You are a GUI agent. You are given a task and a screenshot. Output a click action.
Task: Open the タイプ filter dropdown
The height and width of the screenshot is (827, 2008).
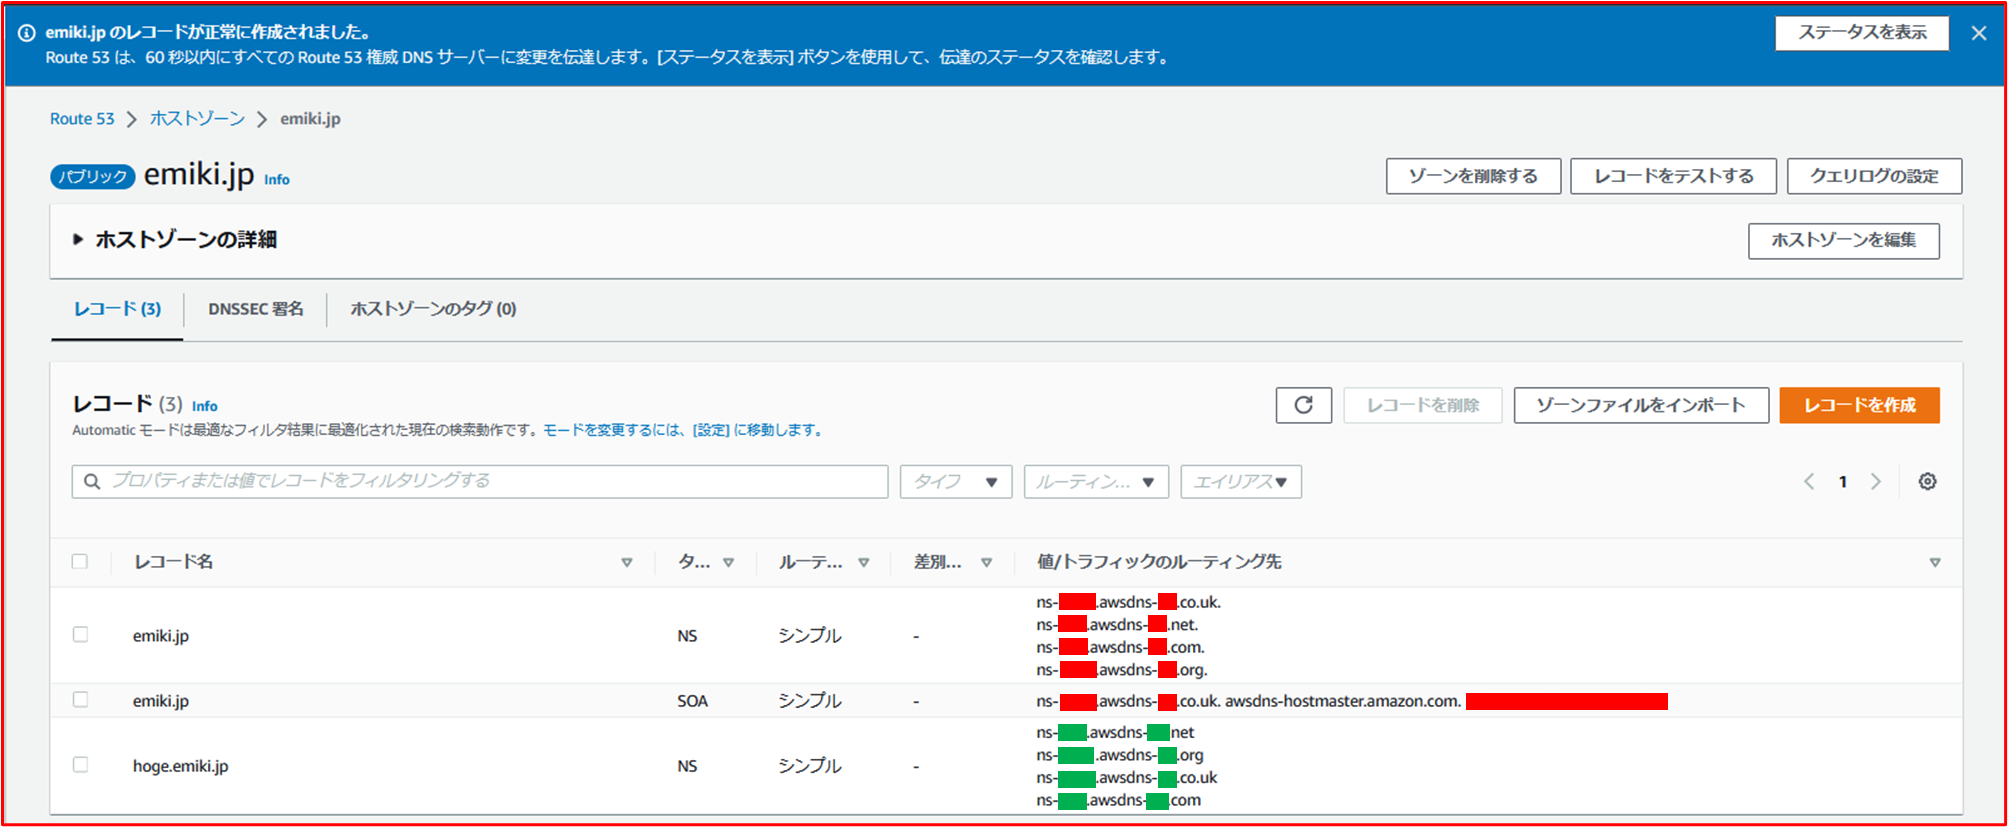pyautogui.click(x=956, y=481)
